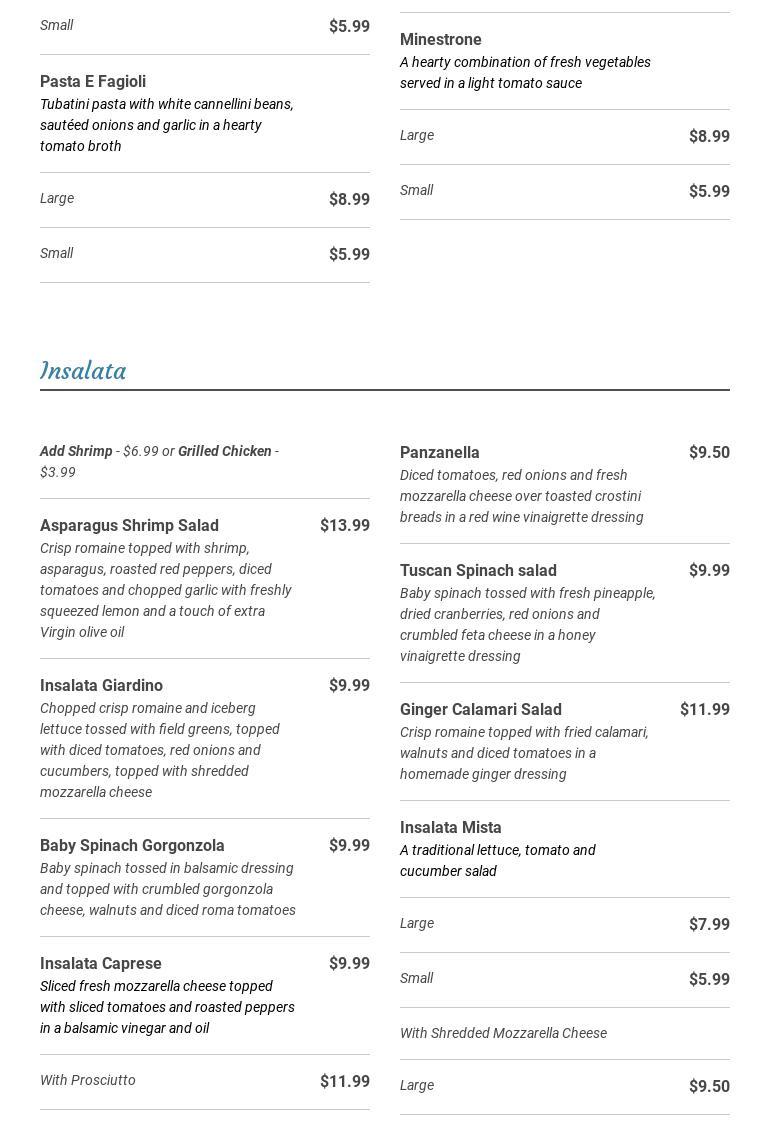Viewport: 770px width, 1124px height.
Task: Click the $11.99 Ginger Calamari Salad price
Action: (704, 710)
